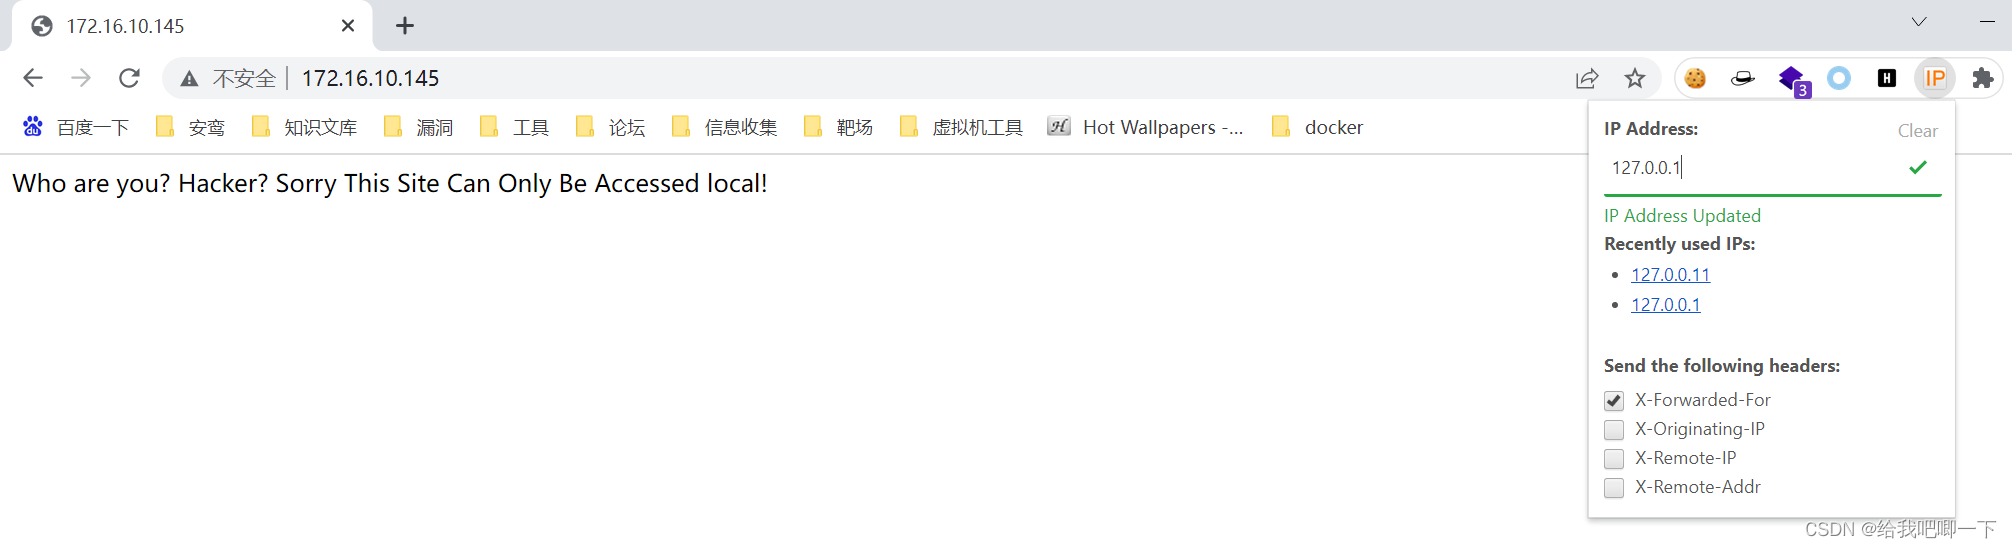
Task: Go back to the previous page
Action: [33, 78]
